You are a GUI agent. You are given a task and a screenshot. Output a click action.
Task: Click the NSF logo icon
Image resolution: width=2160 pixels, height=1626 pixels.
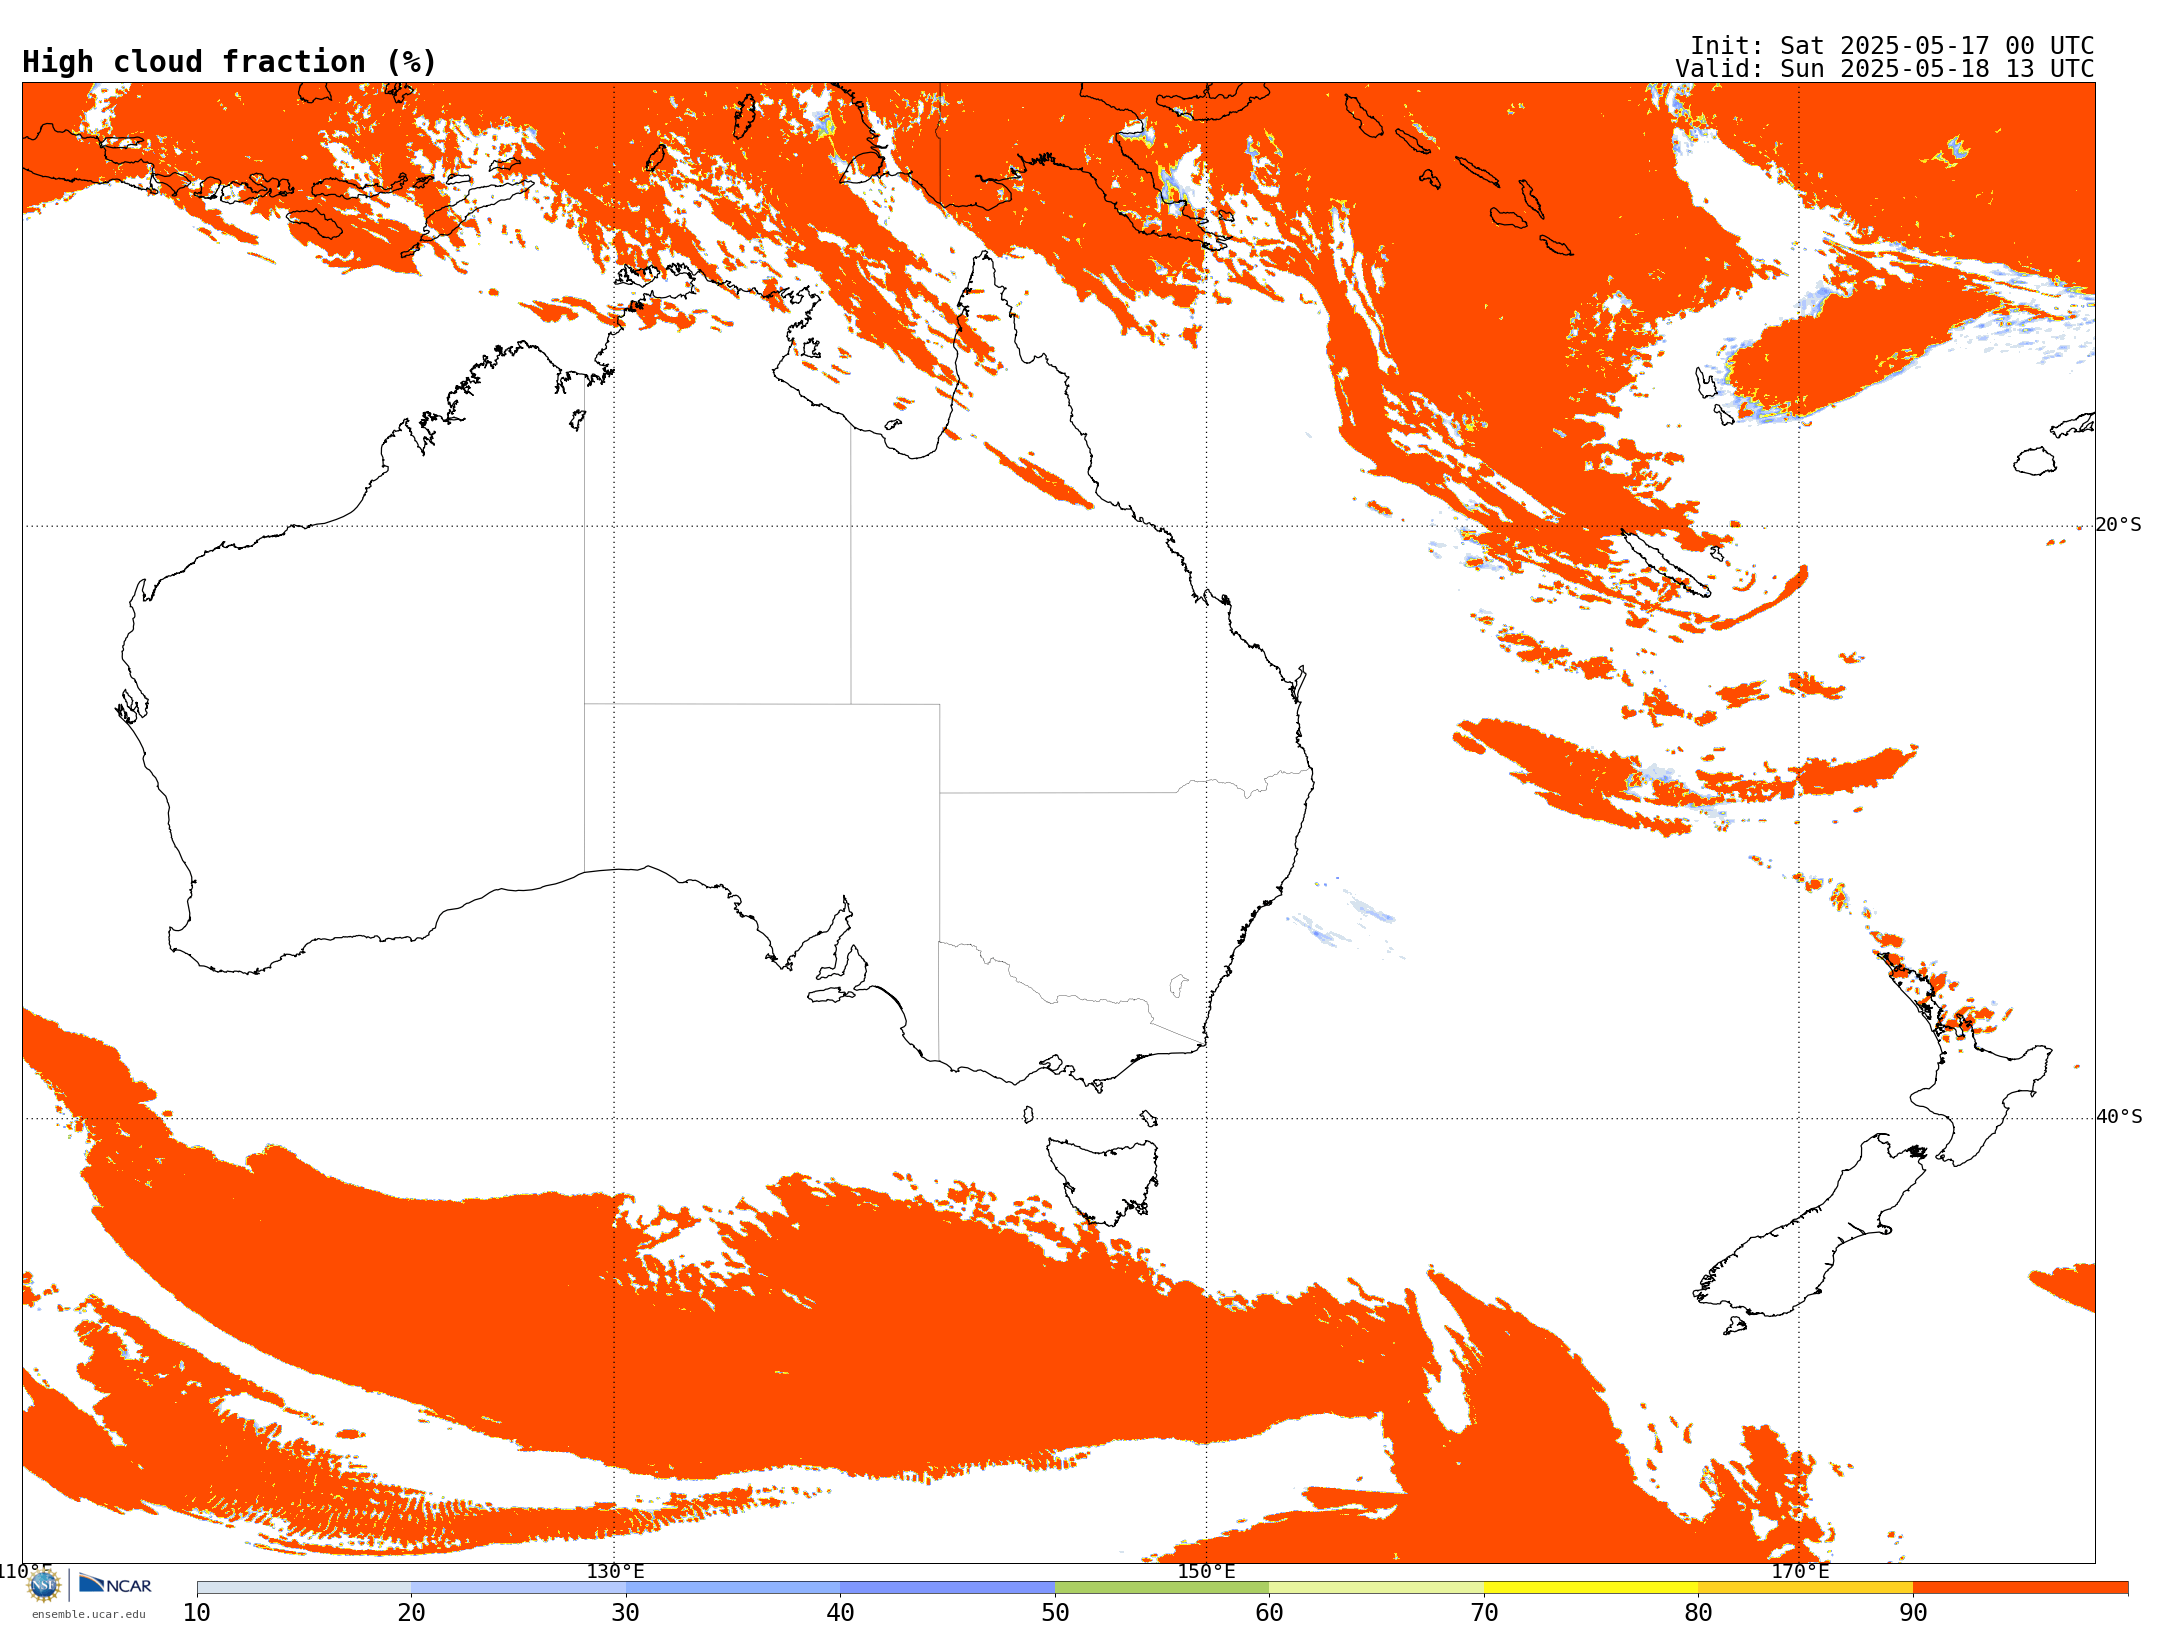point(44,1585)
